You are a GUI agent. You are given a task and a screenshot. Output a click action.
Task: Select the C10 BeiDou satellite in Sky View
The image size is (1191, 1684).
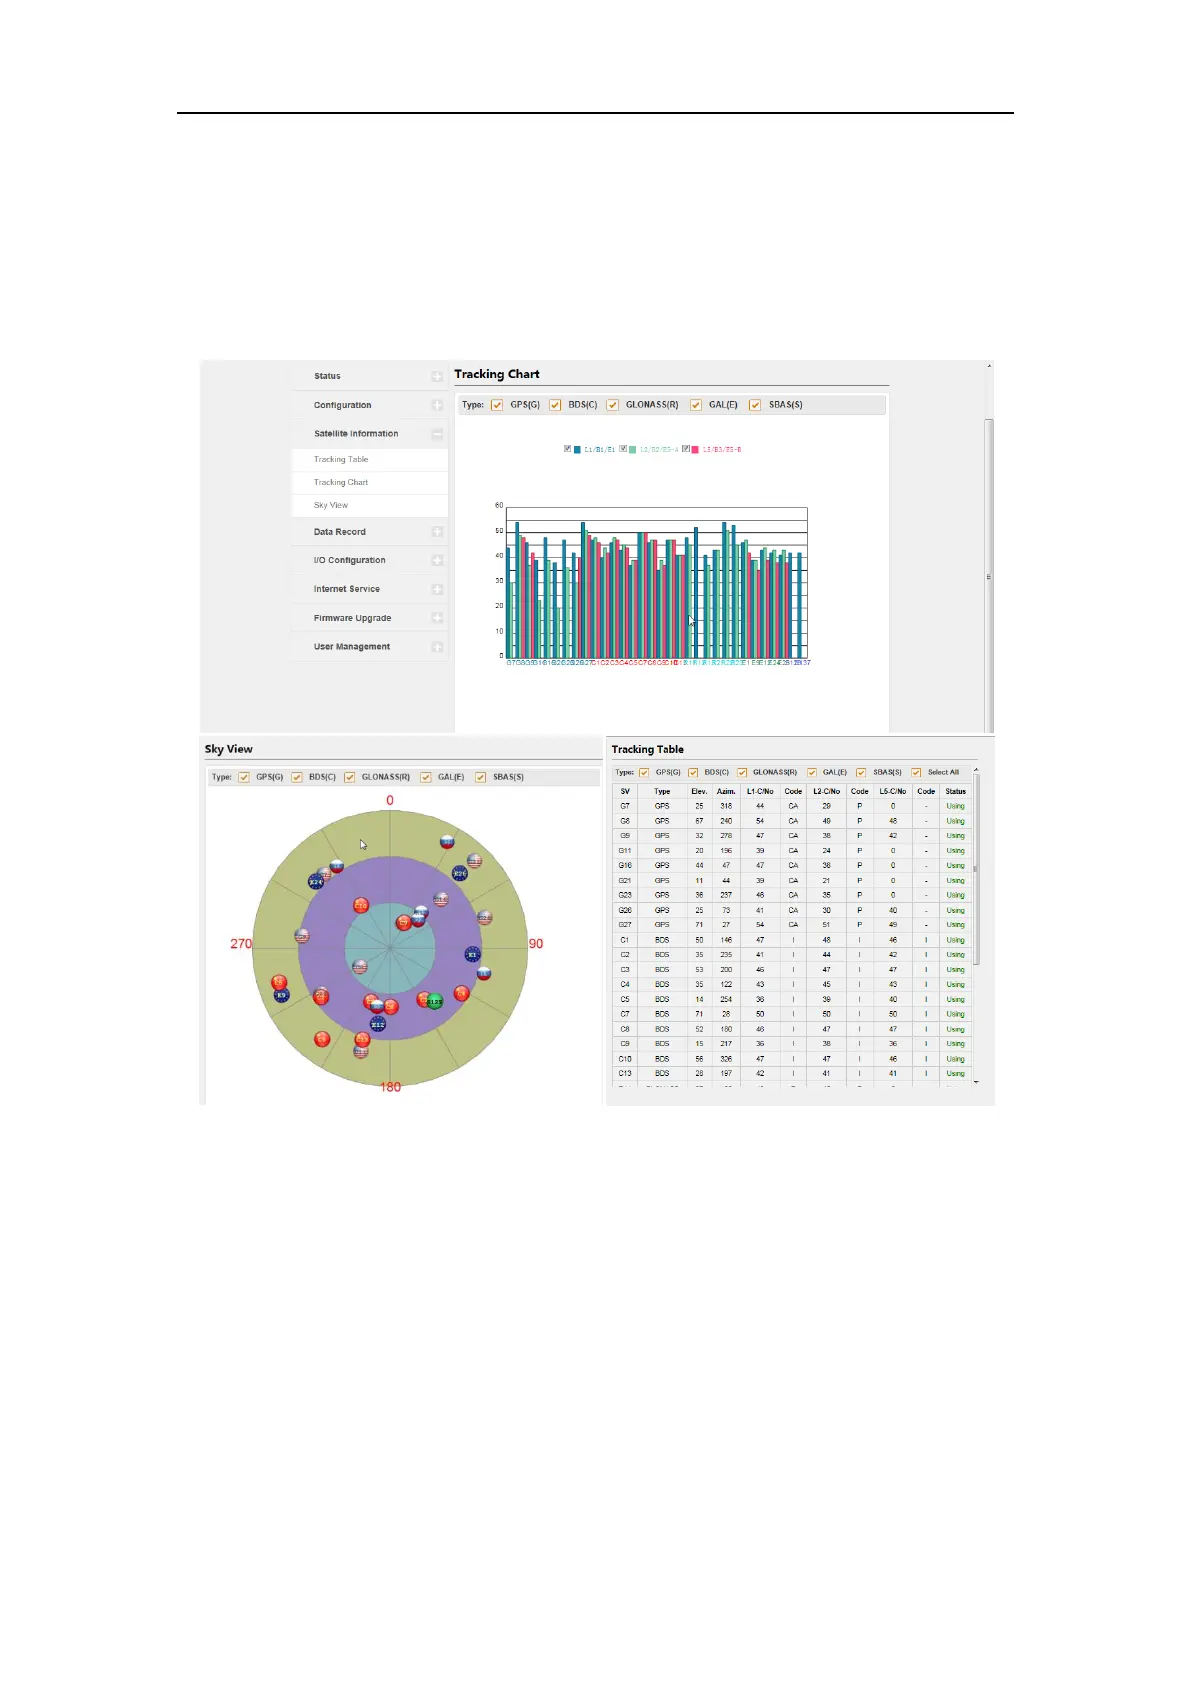pos(361,905)
